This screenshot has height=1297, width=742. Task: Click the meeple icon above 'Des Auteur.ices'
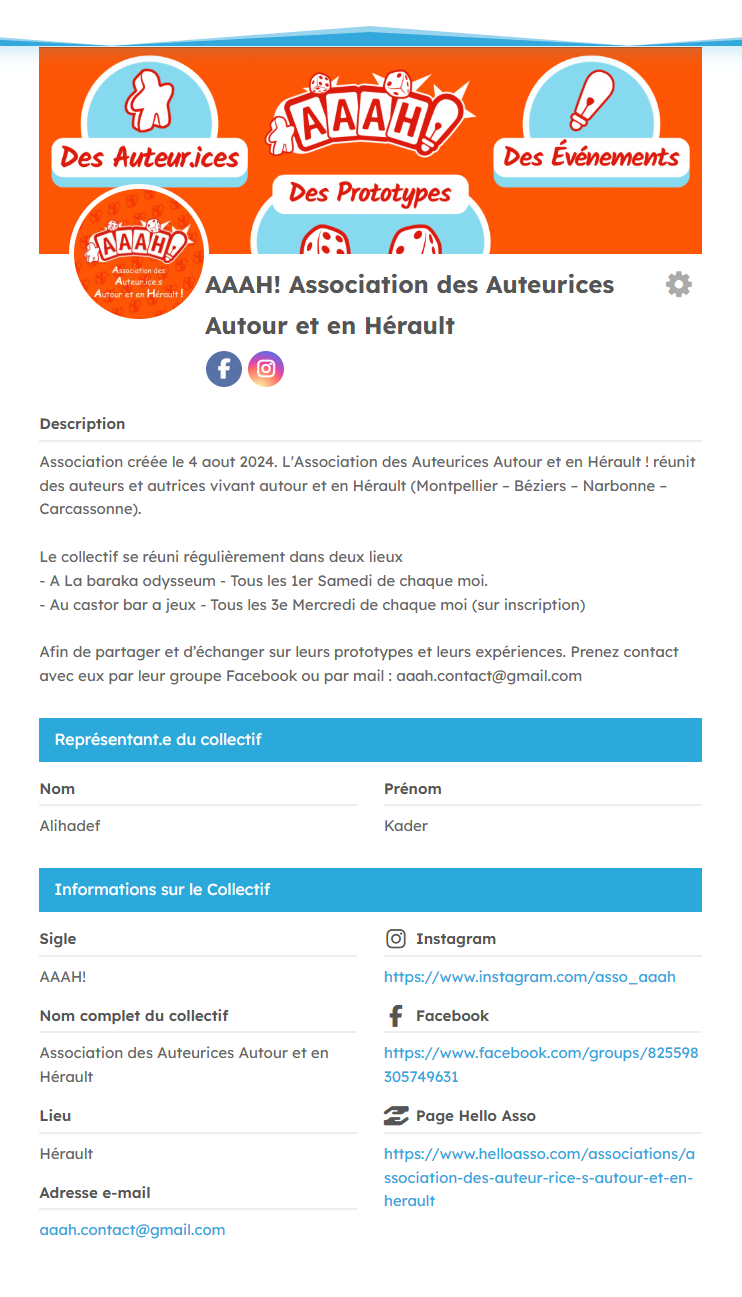pos(146,98)
